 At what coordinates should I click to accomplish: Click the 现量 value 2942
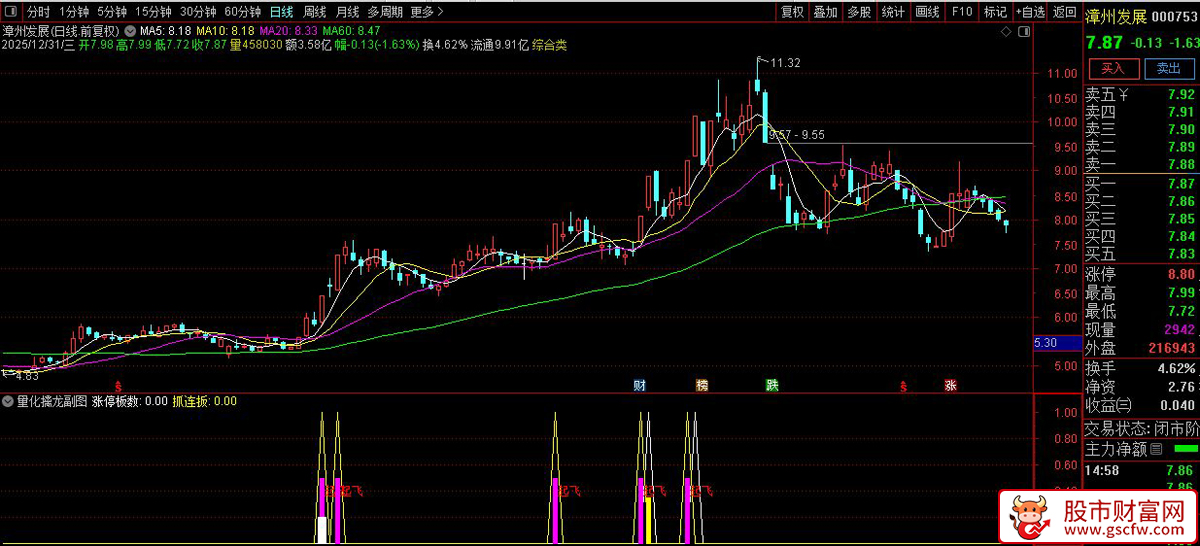point(1178,330)
